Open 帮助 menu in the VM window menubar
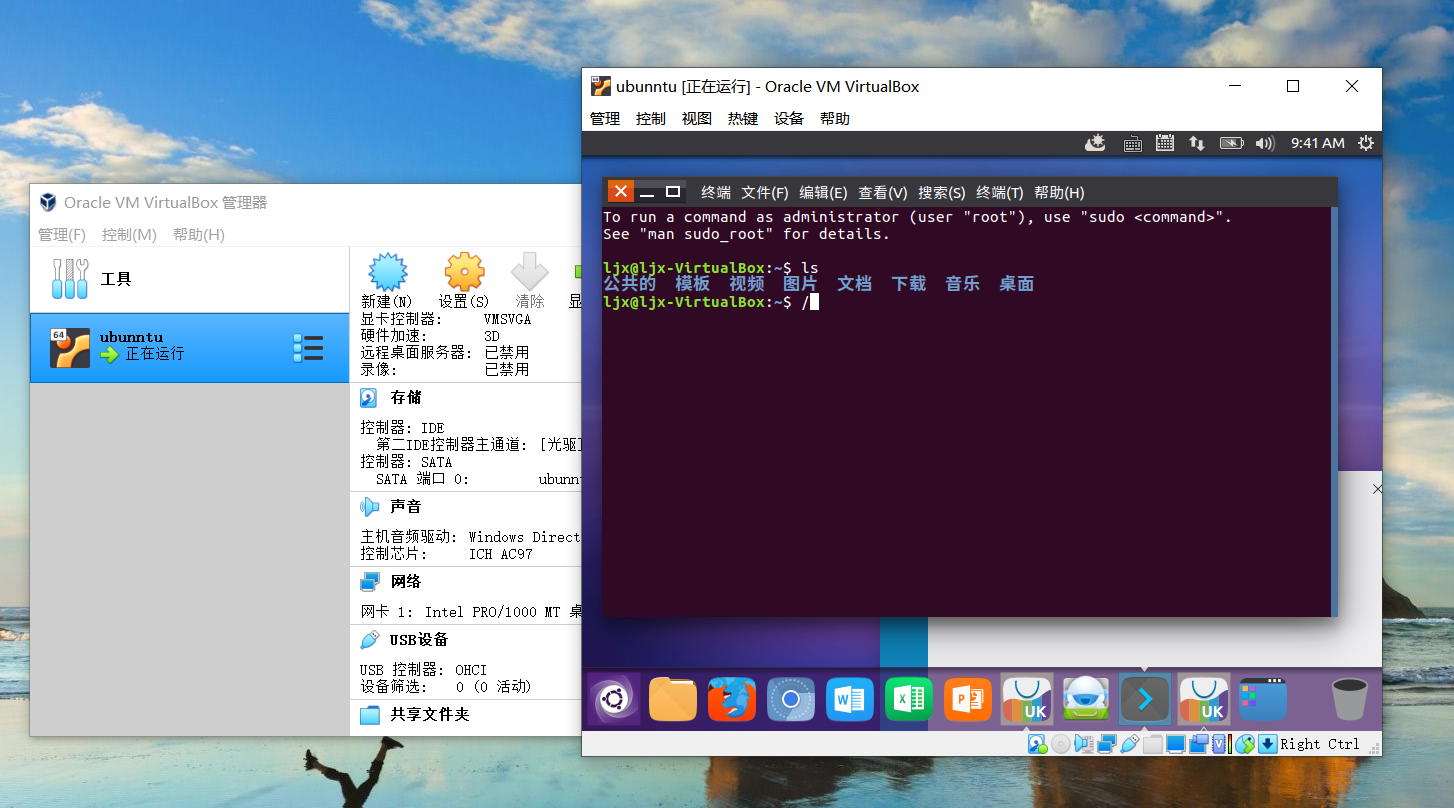Viewport: 1454px width, 808px height. pos(835,118)
